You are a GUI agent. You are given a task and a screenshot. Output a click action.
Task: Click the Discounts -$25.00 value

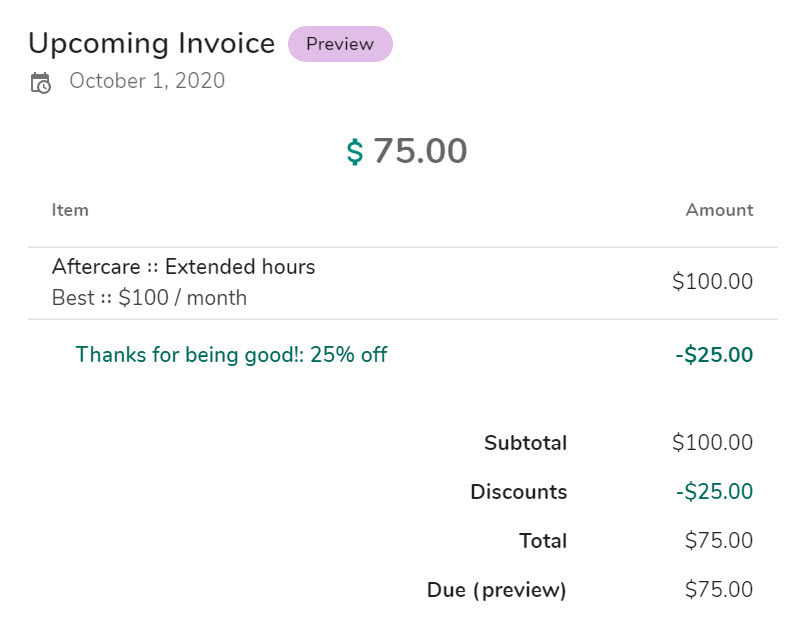pos(714,492)
